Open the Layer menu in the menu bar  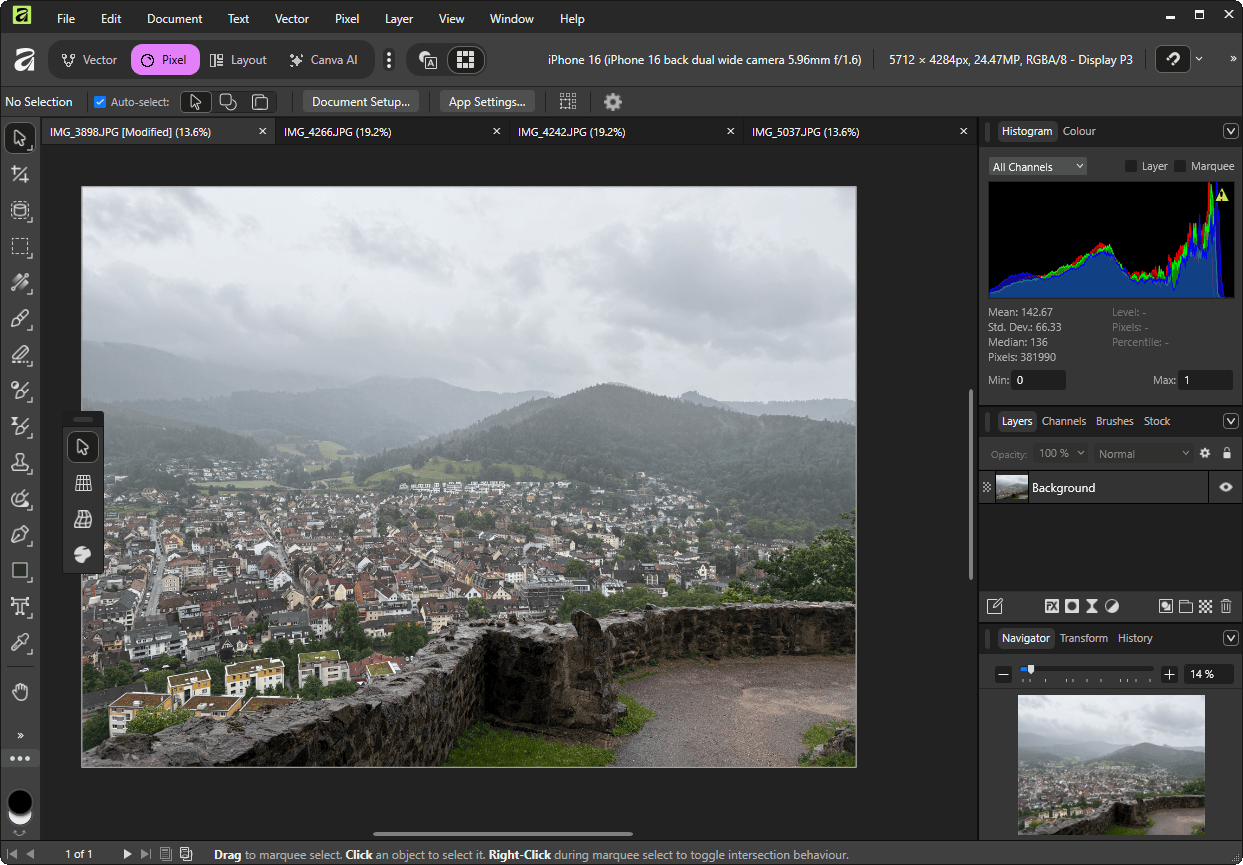pos(399,19)
